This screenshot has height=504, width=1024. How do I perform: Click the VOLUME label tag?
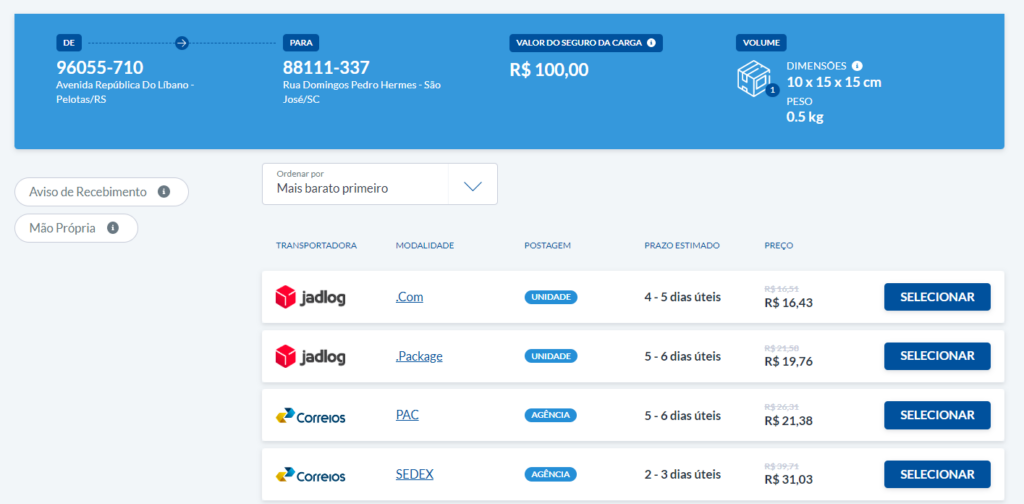(x=761, y=43)
